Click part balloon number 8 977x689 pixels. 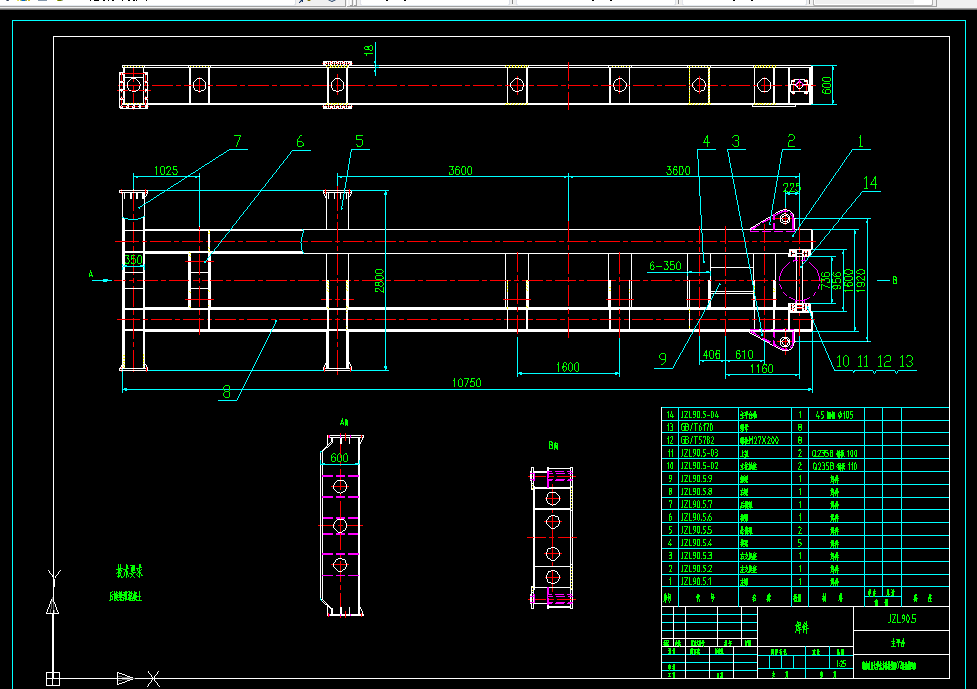coord(227,392)
